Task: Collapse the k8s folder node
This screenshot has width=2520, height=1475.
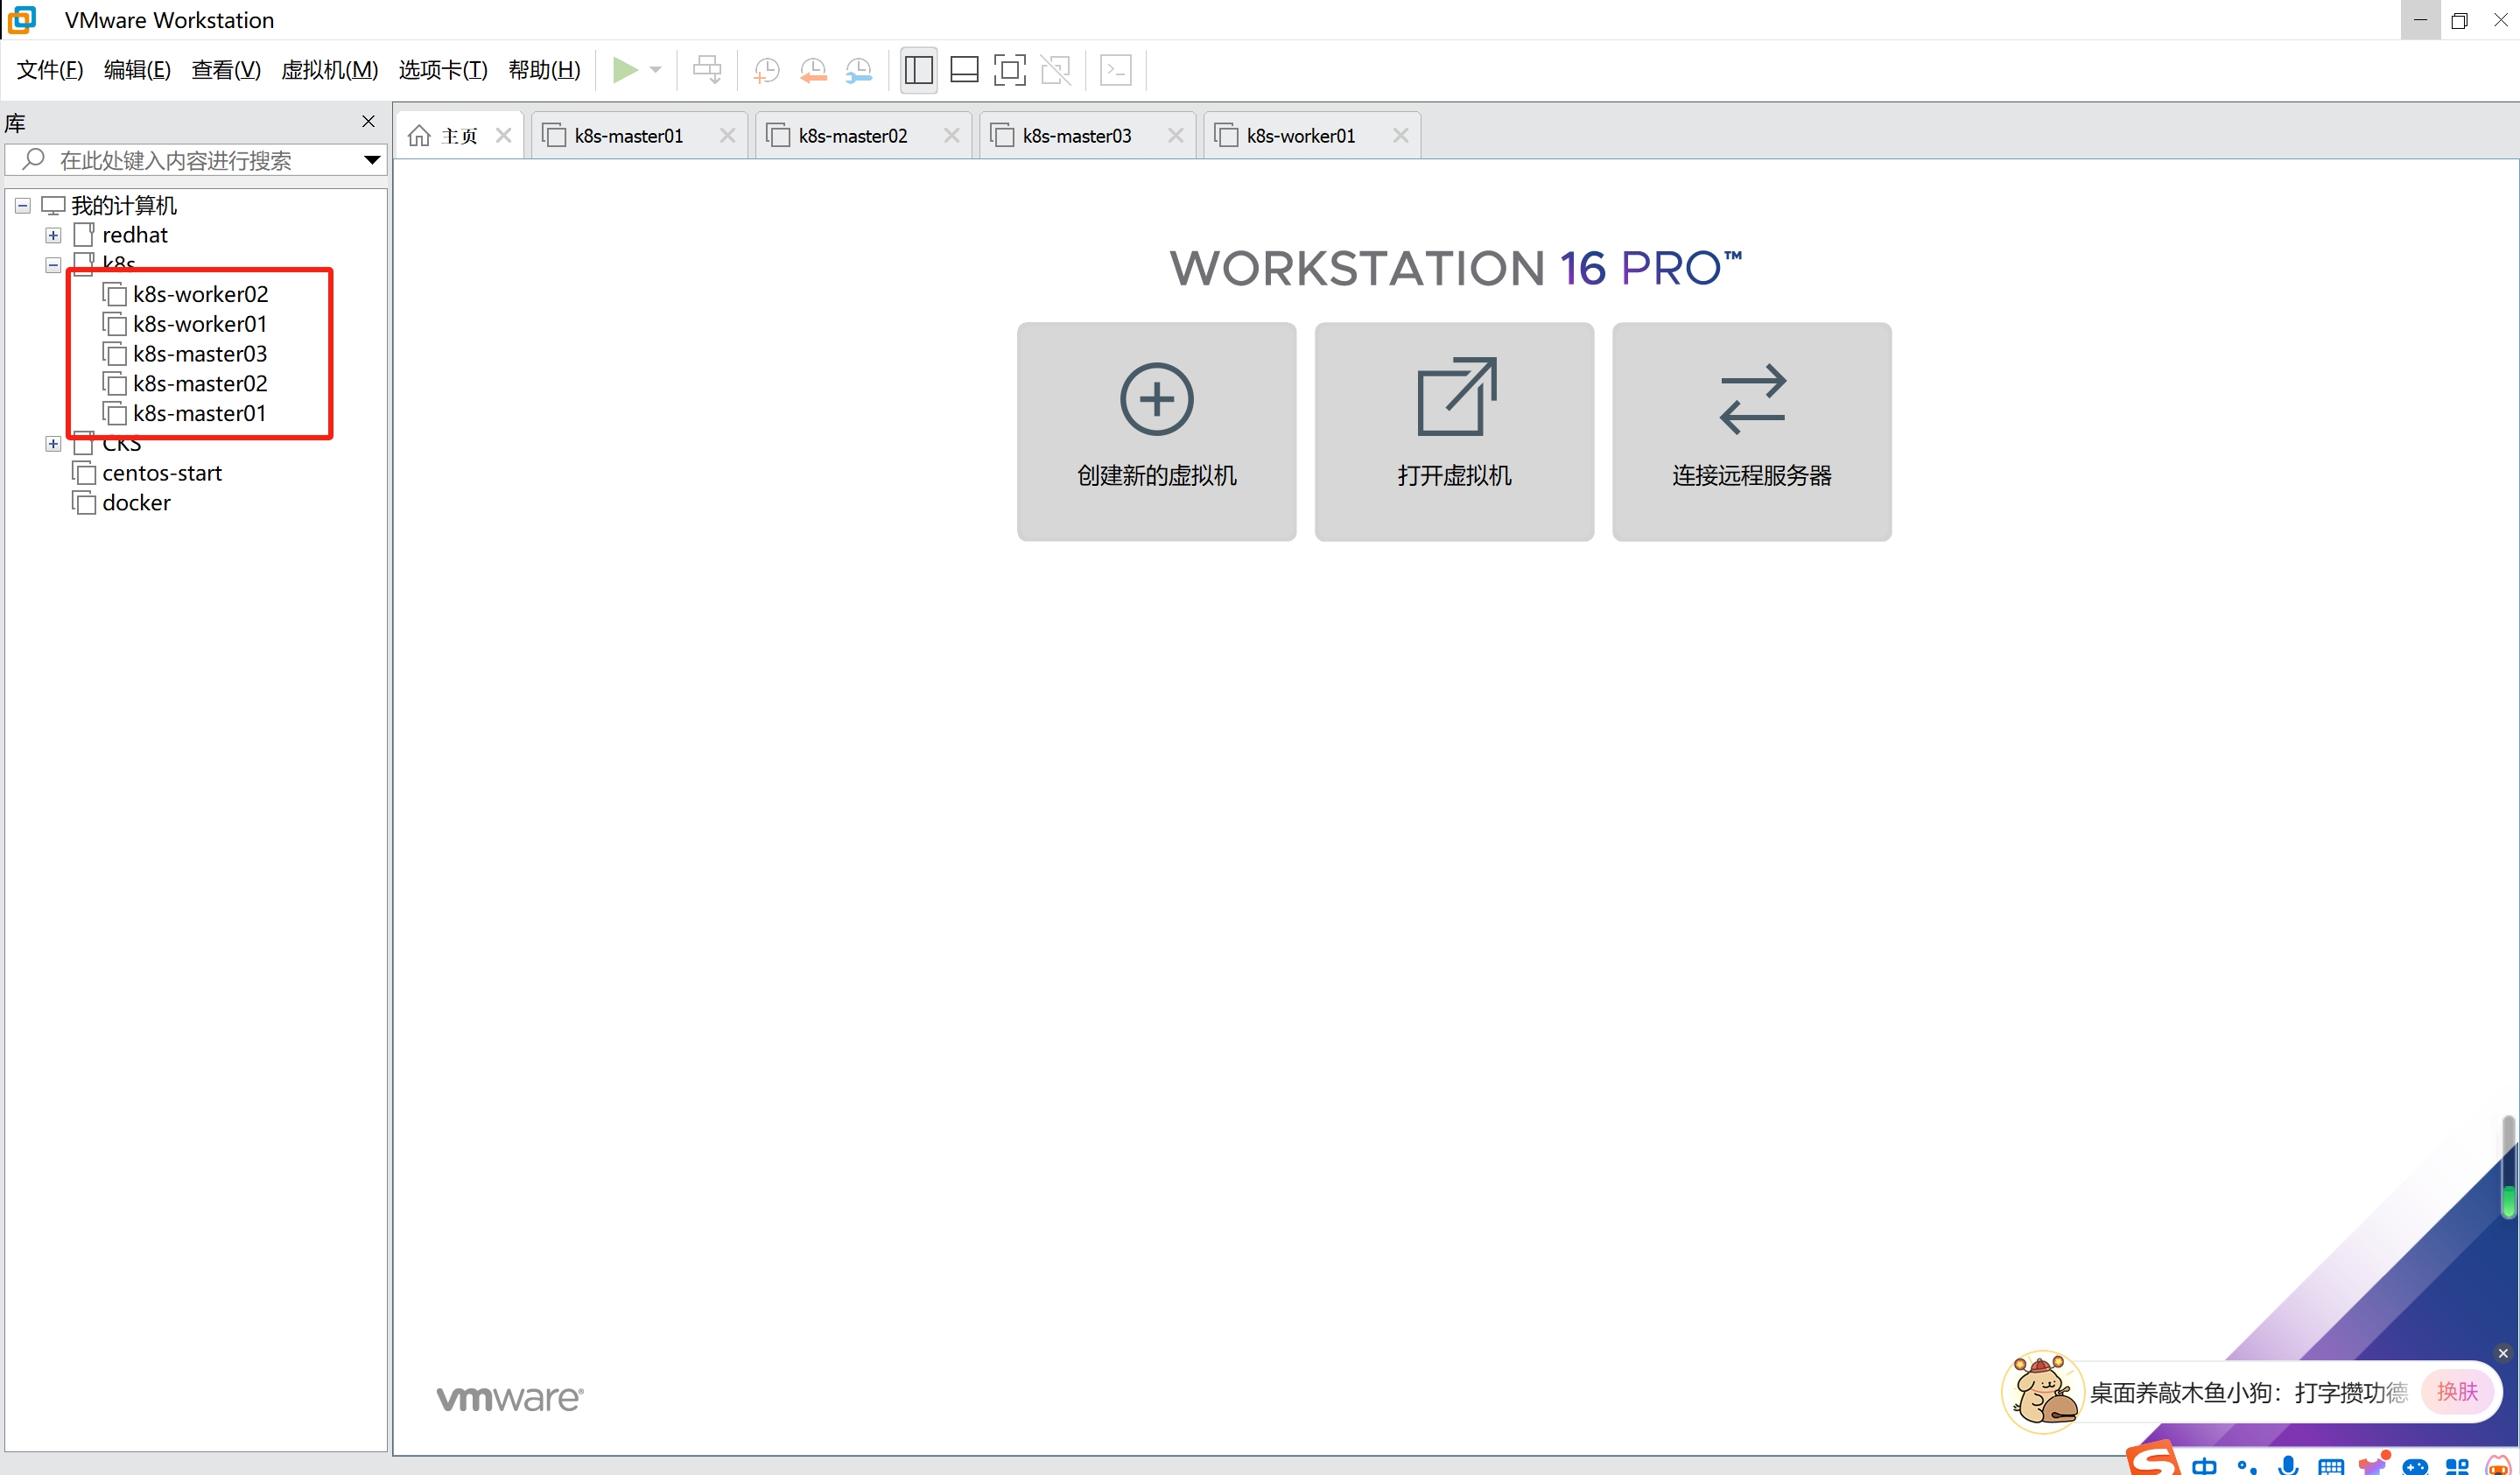Action: pyautogui.click(x=53, y=265)
